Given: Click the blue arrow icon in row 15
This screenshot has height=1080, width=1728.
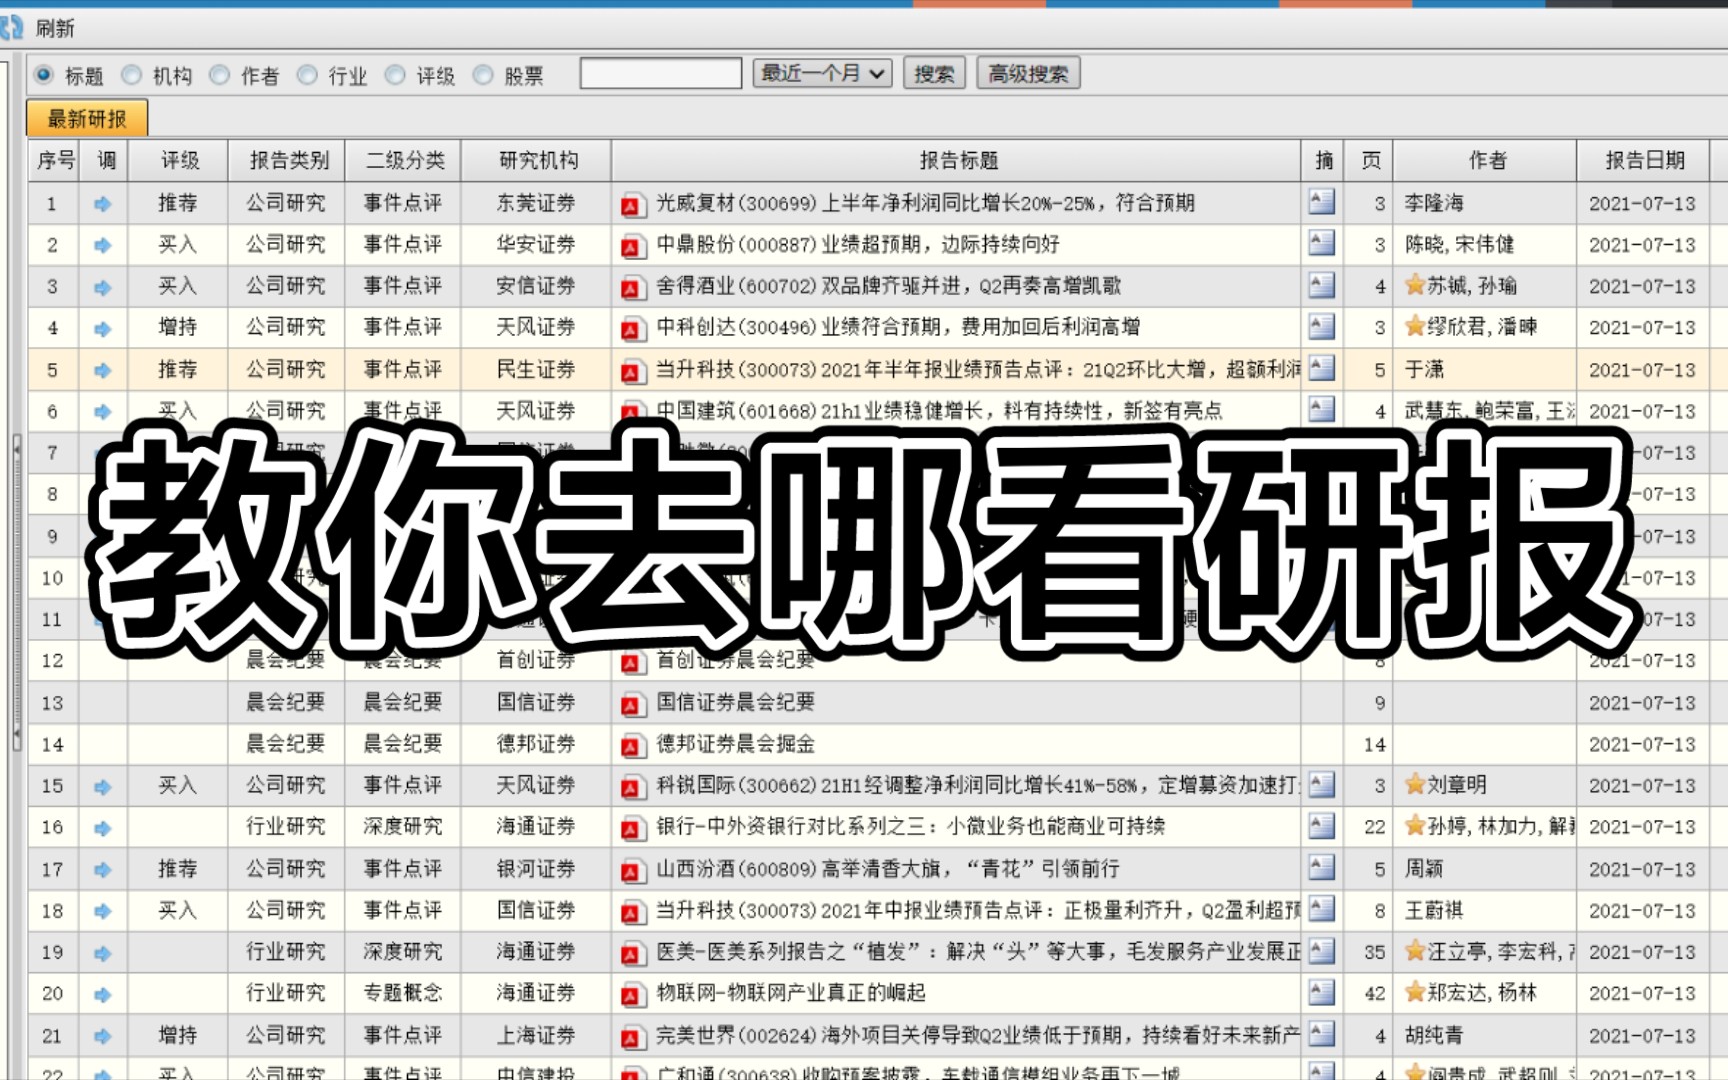Looking at the screenshot, I should tap(103, 787).
